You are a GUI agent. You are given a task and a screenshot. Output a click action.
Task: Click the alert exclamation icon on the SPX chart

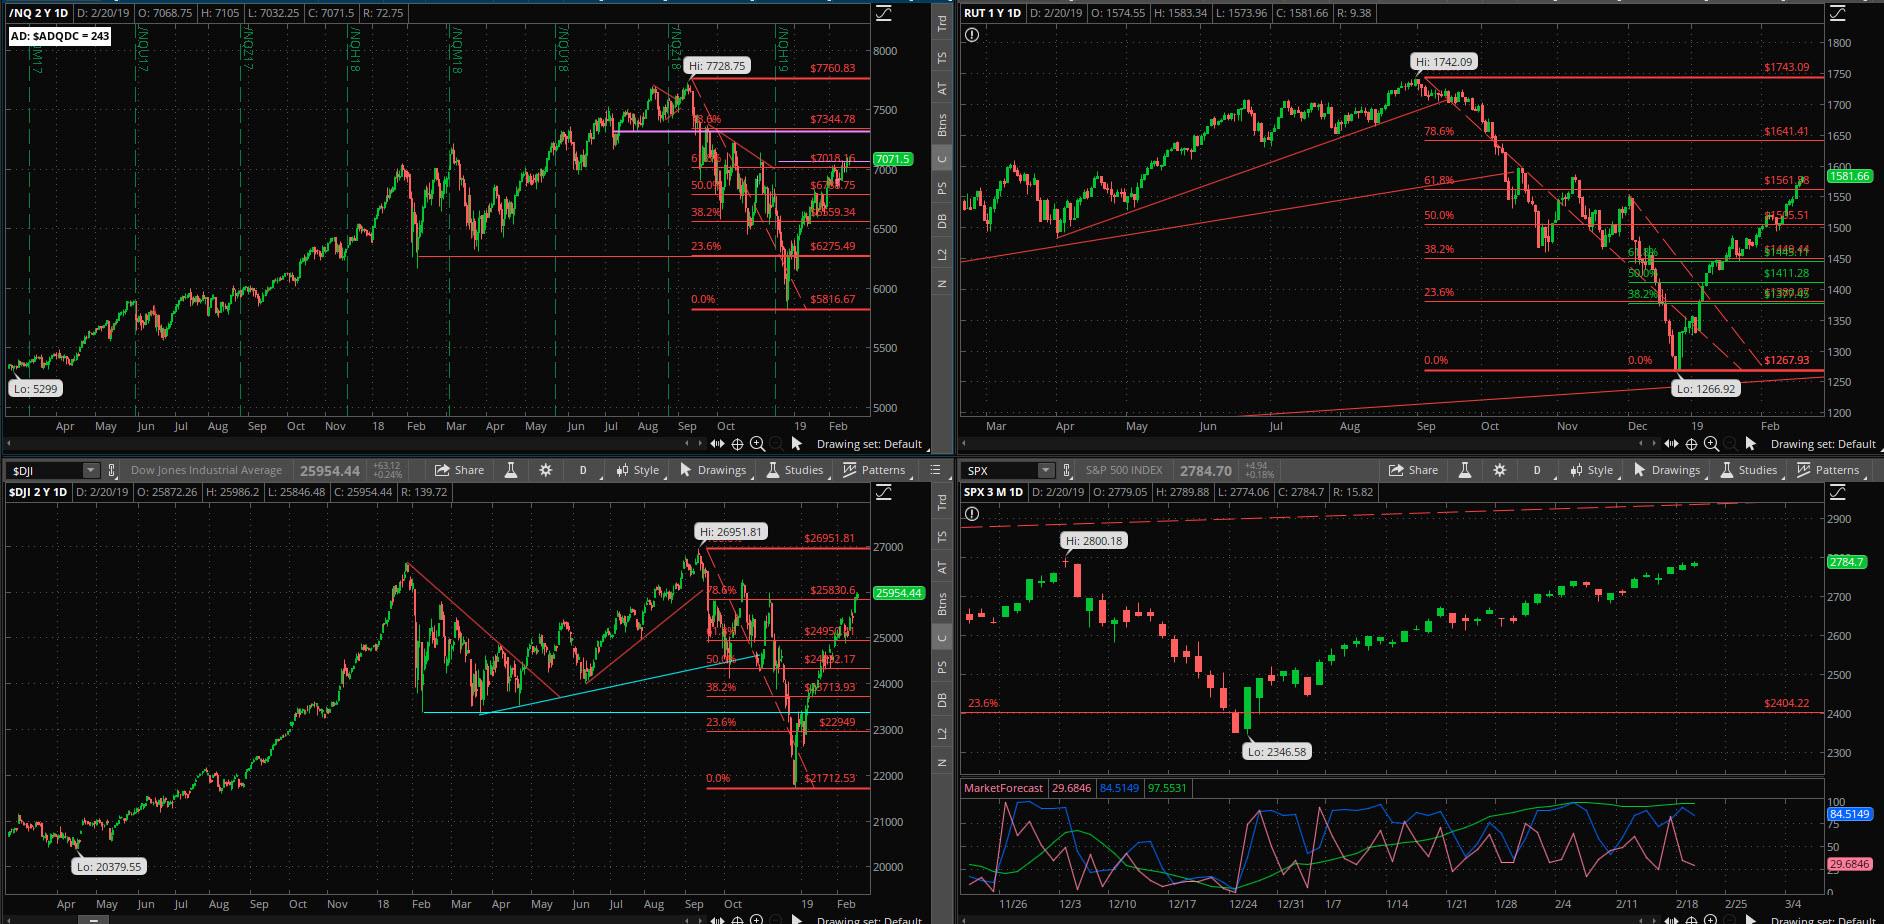click(x=972, y=514)
